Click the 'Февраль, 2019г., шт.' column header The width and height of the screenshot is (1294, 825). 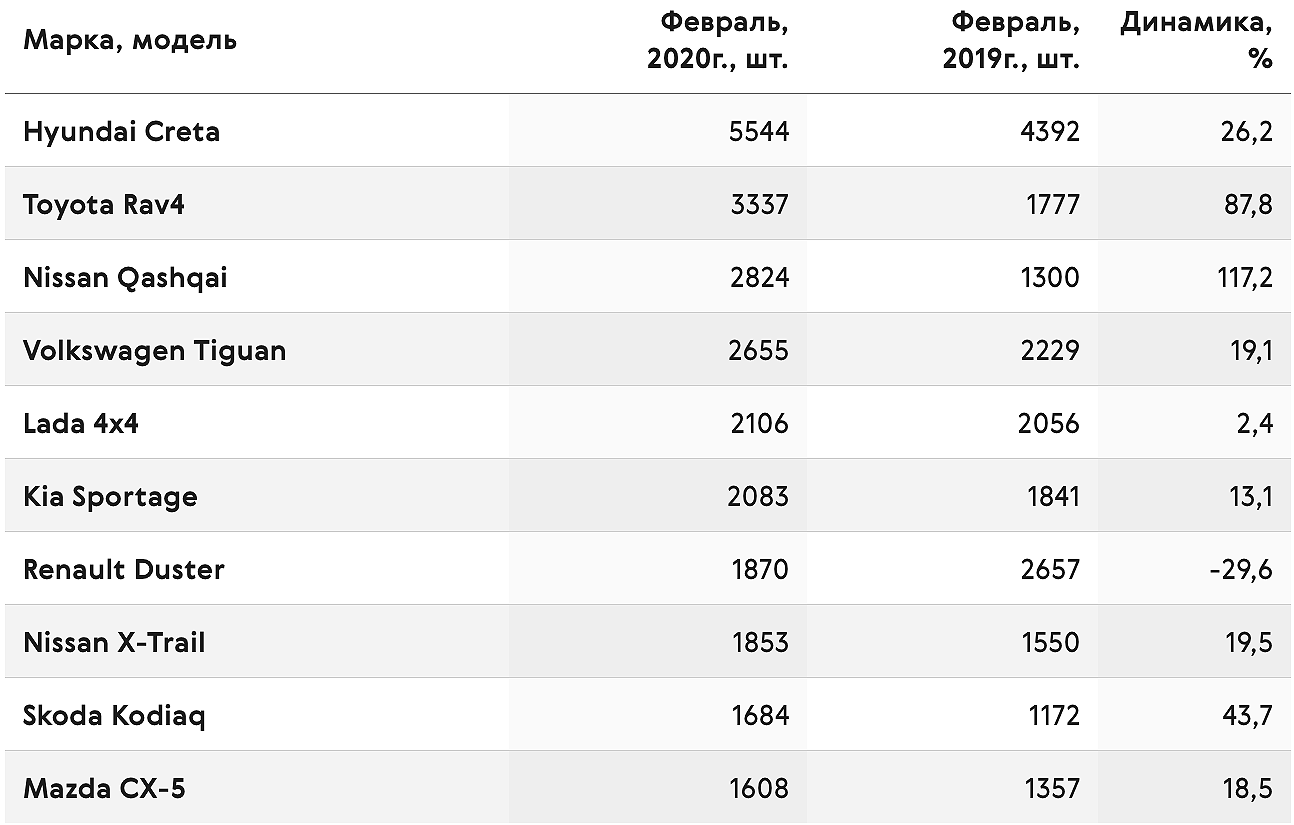[1011, 40]
